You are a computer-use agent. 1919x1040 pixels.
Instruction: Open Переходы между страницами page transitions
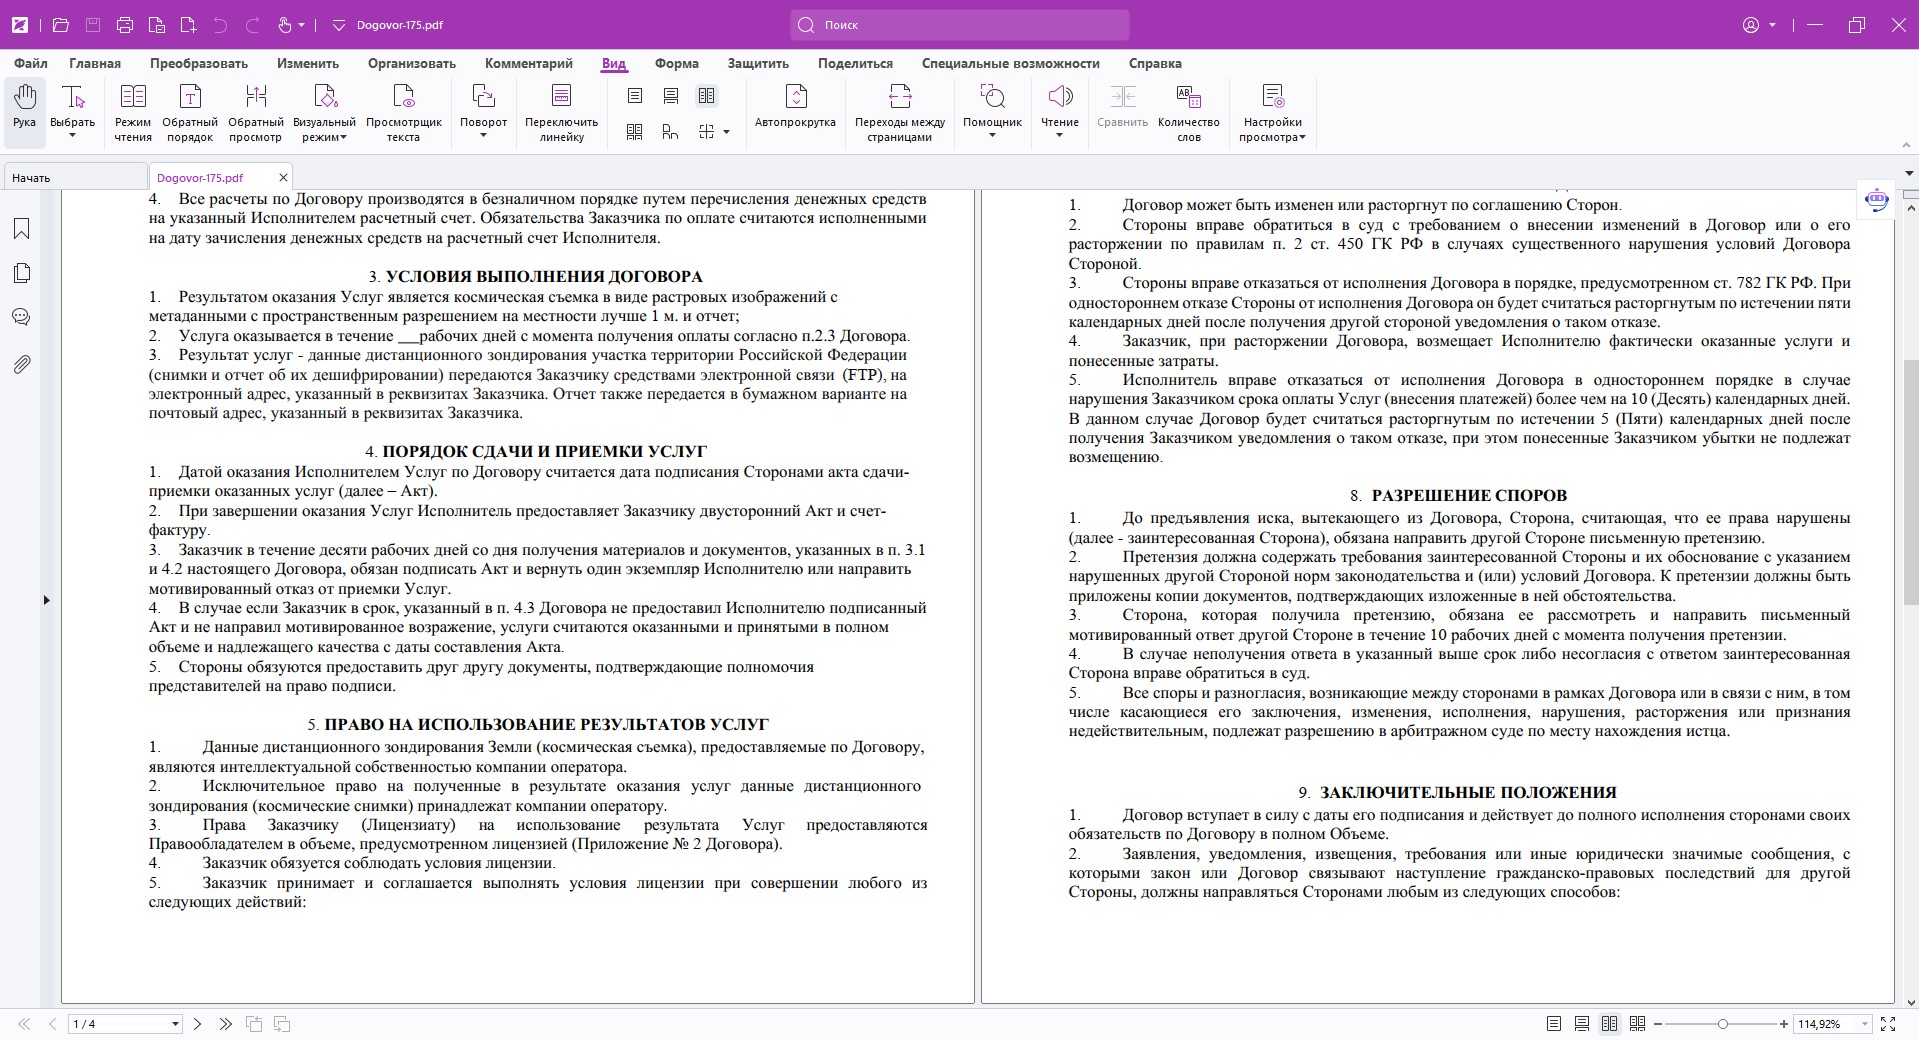[900, 113]
